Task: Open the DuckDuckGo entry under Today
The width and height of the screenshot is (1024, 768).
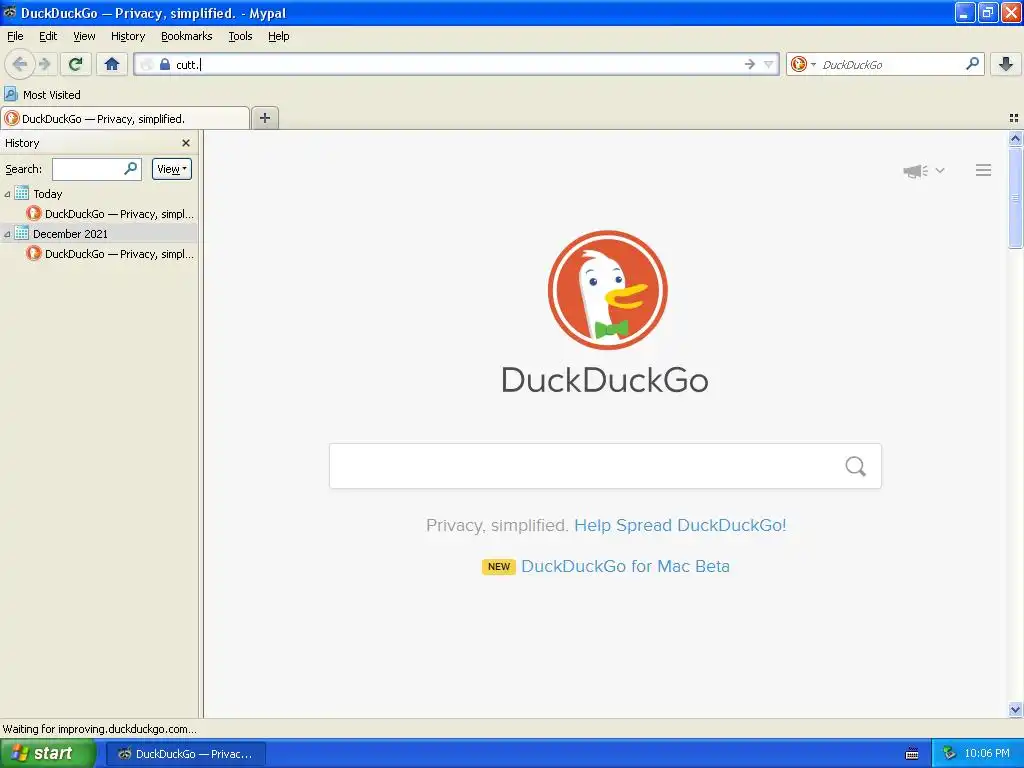Action: click(110, 214)
